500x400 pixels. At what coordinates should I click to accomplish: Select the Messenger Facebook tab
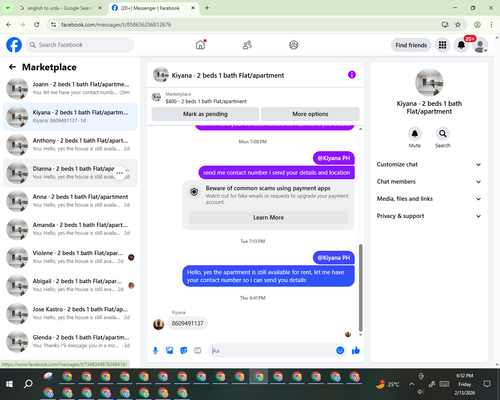pos(153,8)
